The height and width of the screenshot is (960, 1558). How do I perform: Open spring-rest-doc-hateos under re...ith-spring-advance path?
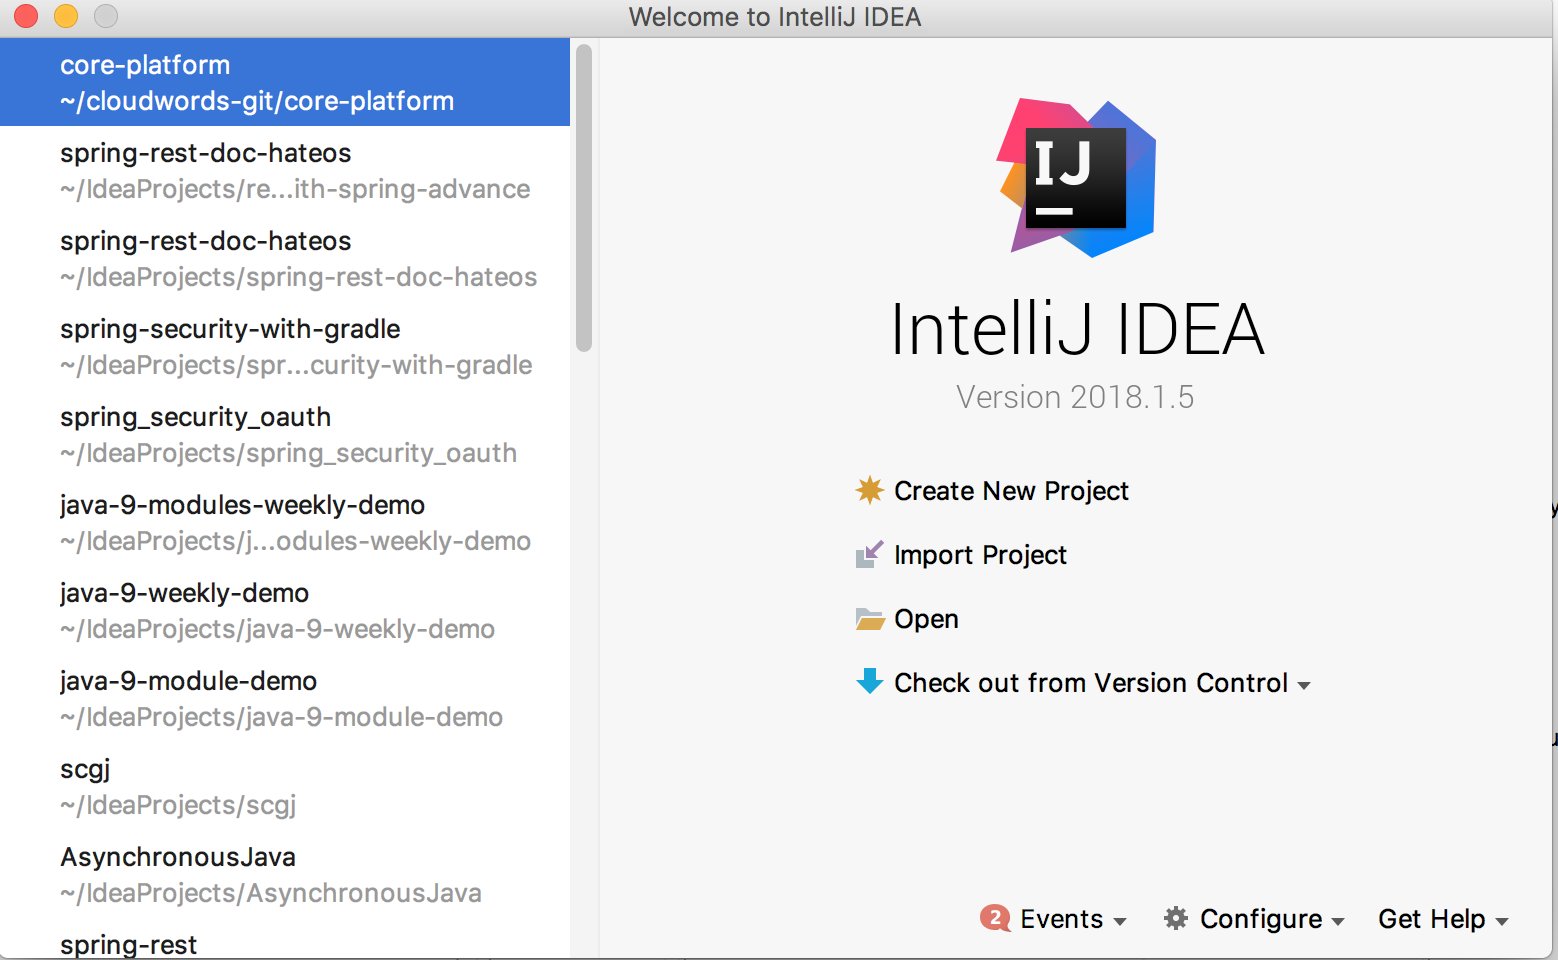point(285,170)
